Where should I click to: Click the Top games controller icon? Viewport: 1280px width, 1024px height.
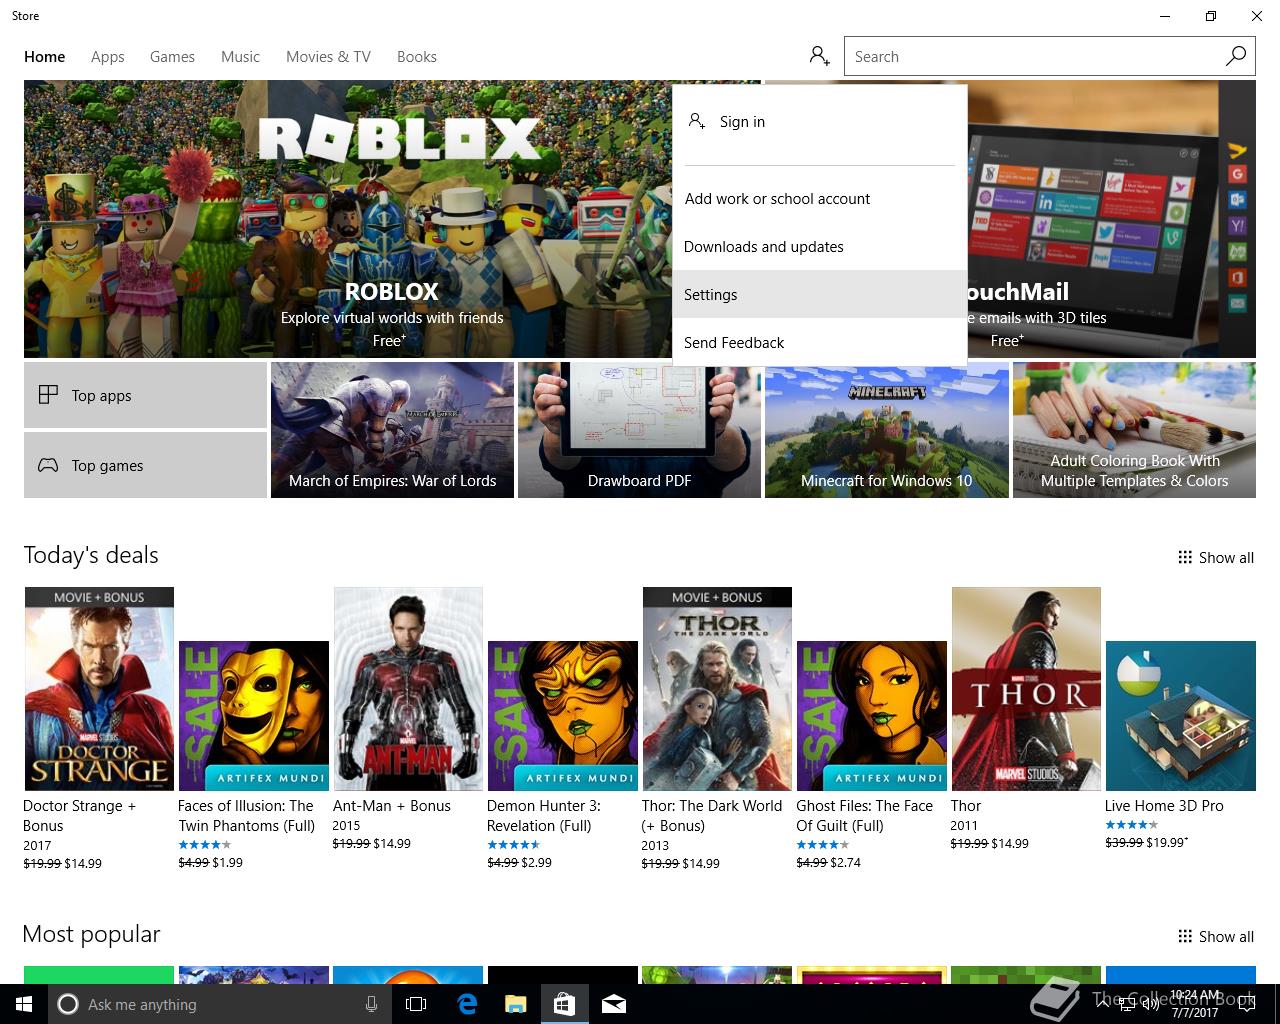coord(48,465)
